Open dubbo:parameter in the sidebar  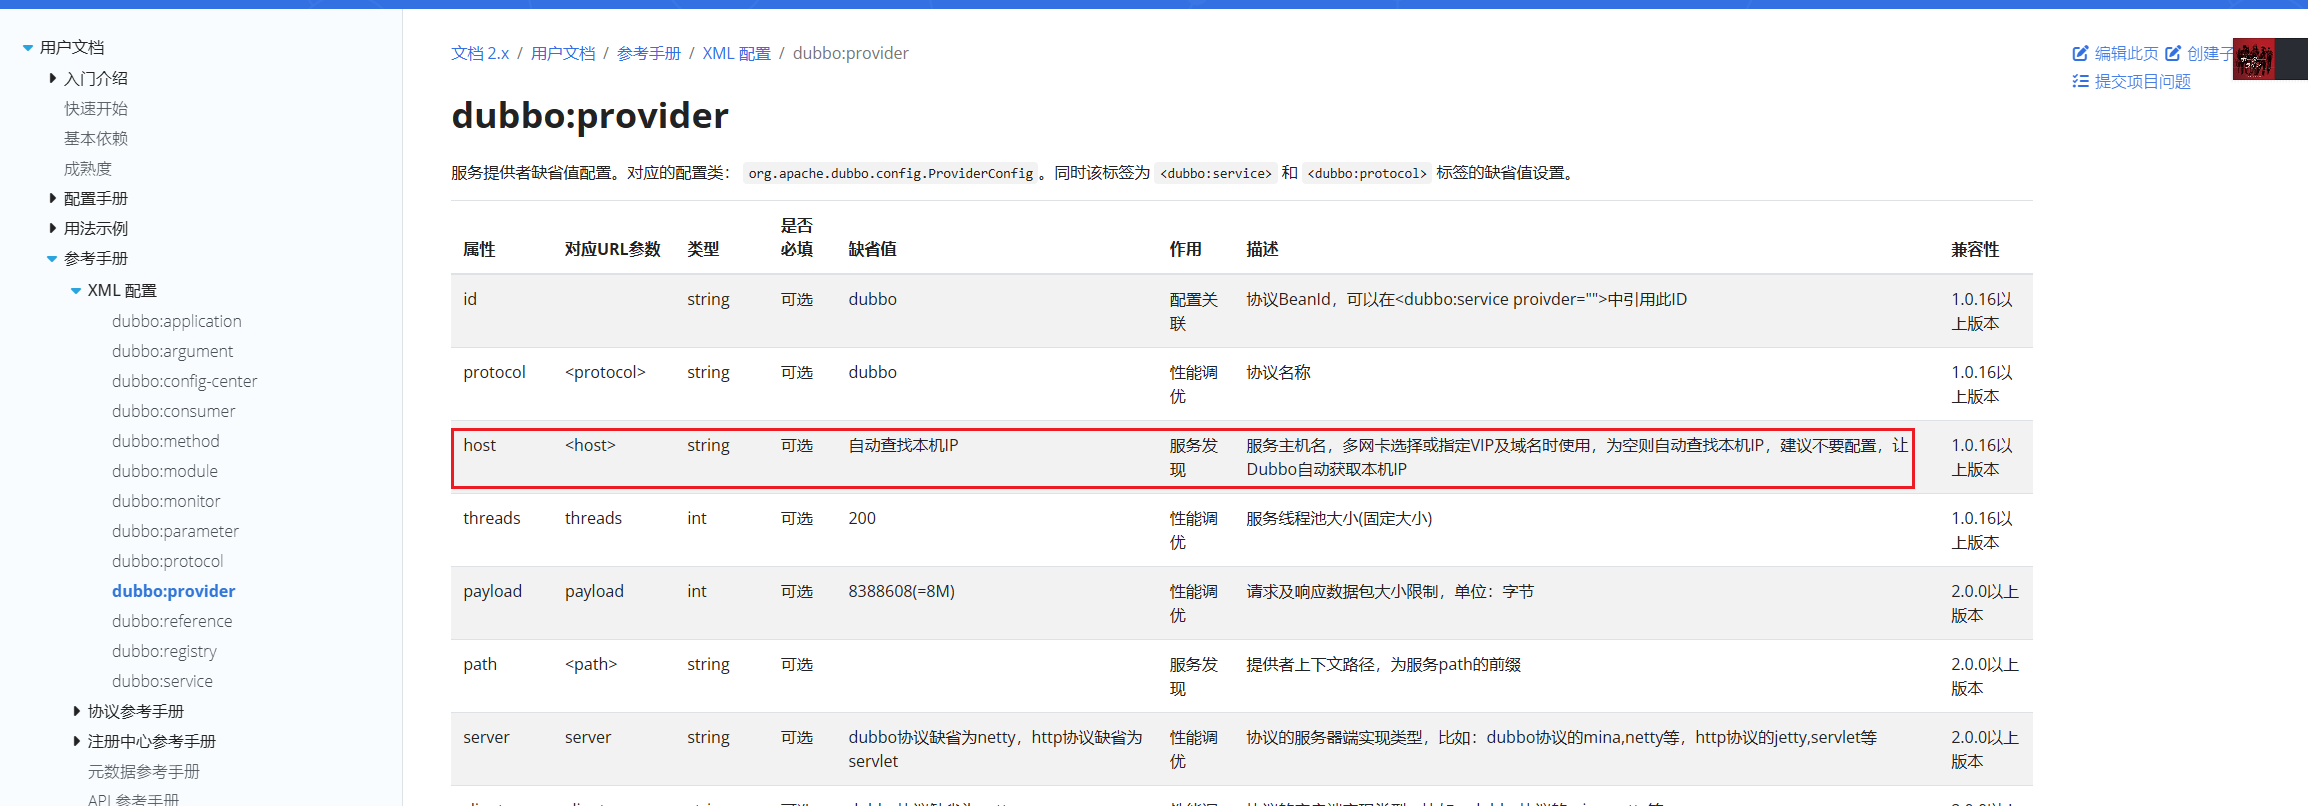175,531
